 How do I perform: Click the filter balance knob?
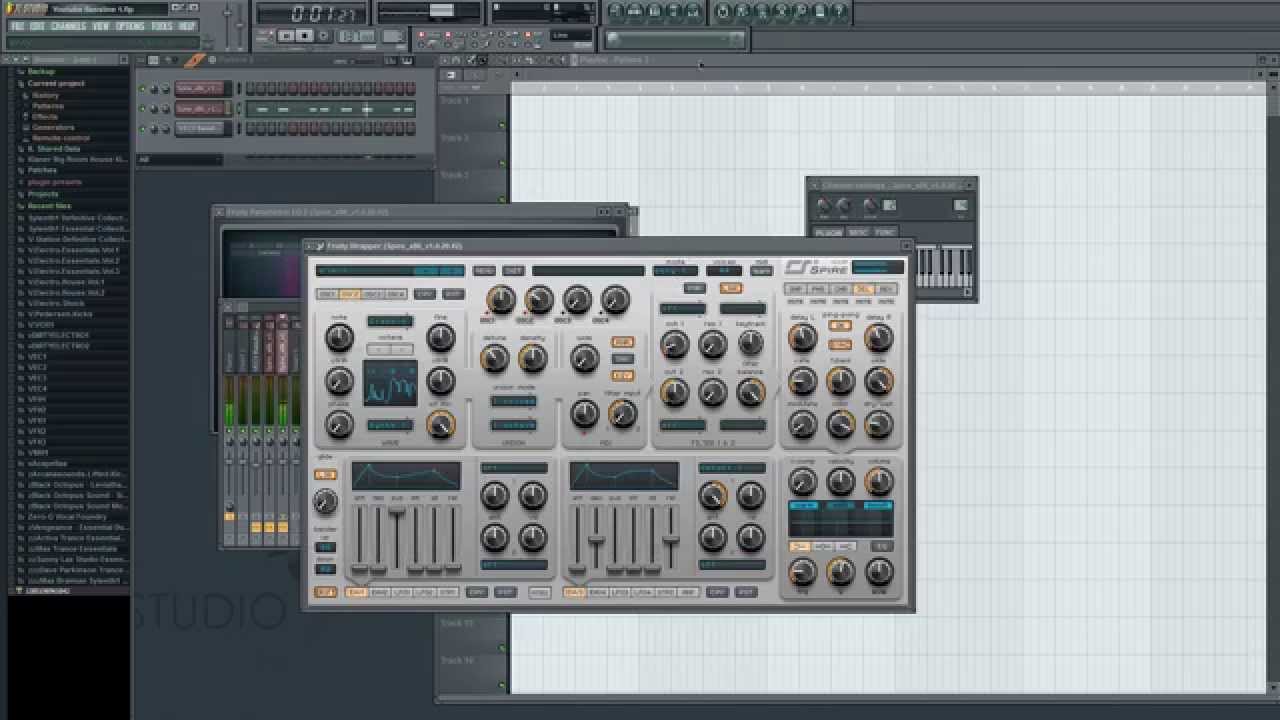tap(751, 391)
